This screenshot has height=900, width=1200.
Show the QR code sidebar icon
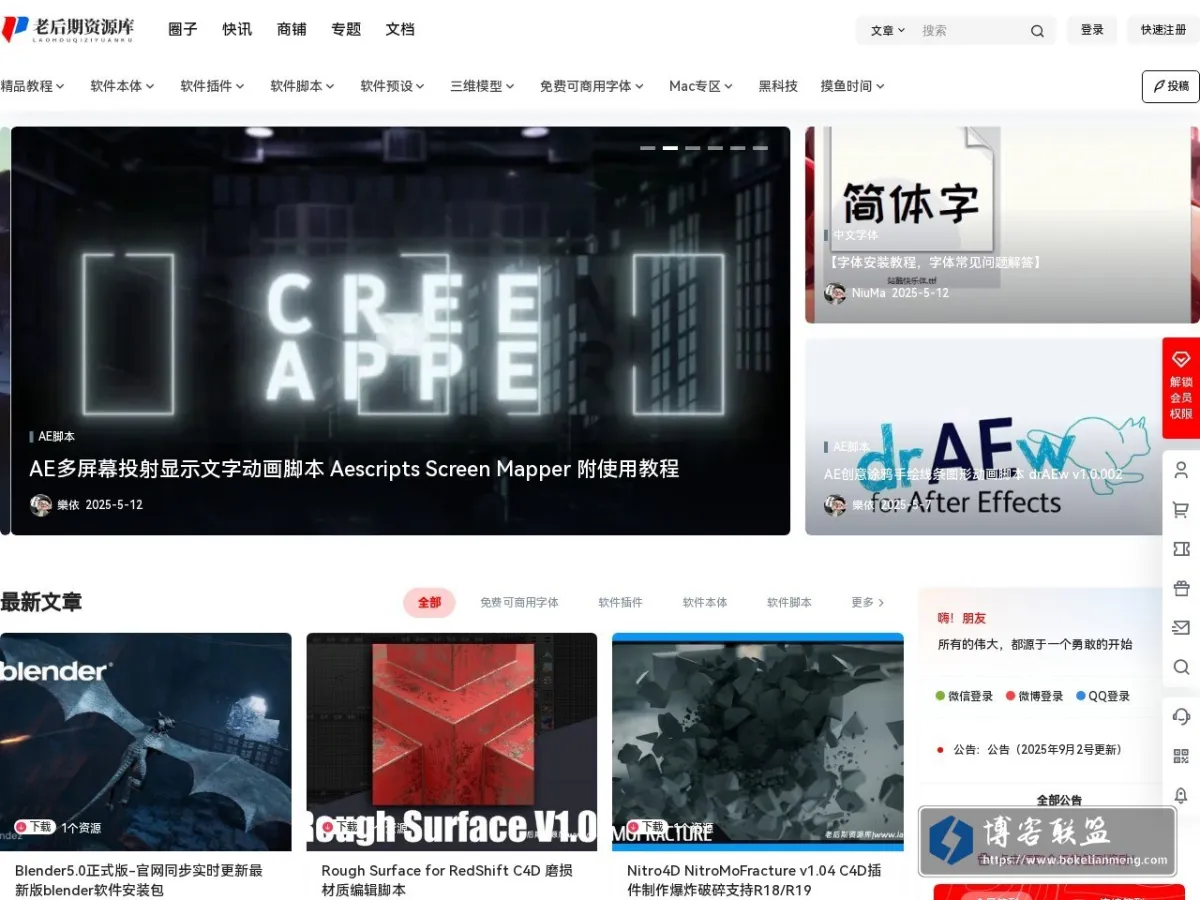tap(1181, 756)
